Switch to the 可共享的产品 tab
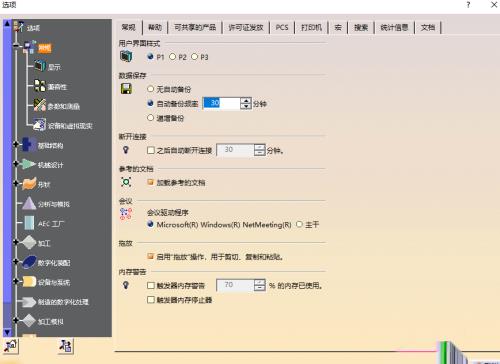 coord(195,27)
